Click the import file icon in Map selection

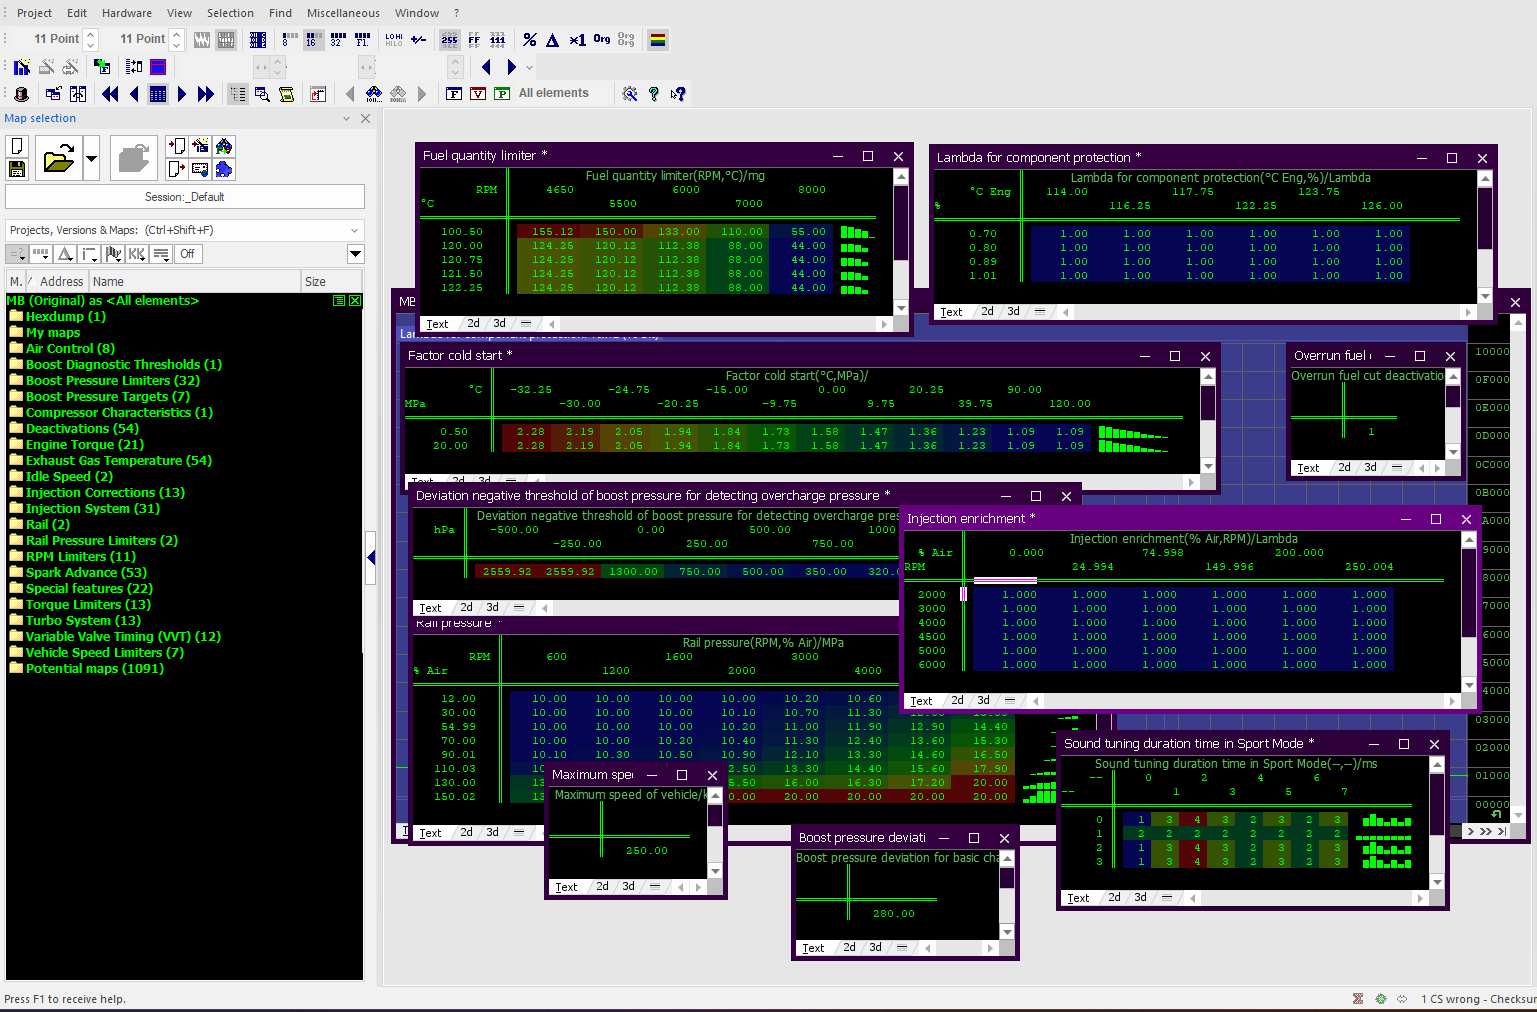coord(176,146)
